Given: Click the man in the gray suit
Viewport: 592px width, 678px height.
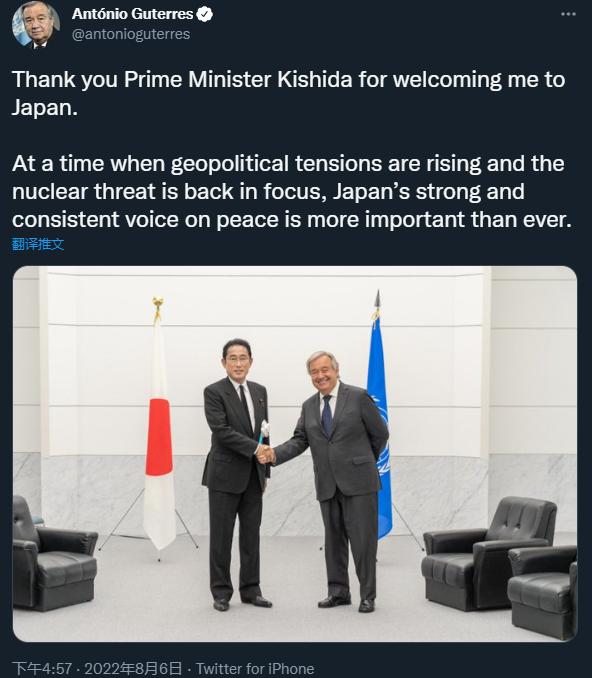Looking at the screenshot, I should [337, 481].
